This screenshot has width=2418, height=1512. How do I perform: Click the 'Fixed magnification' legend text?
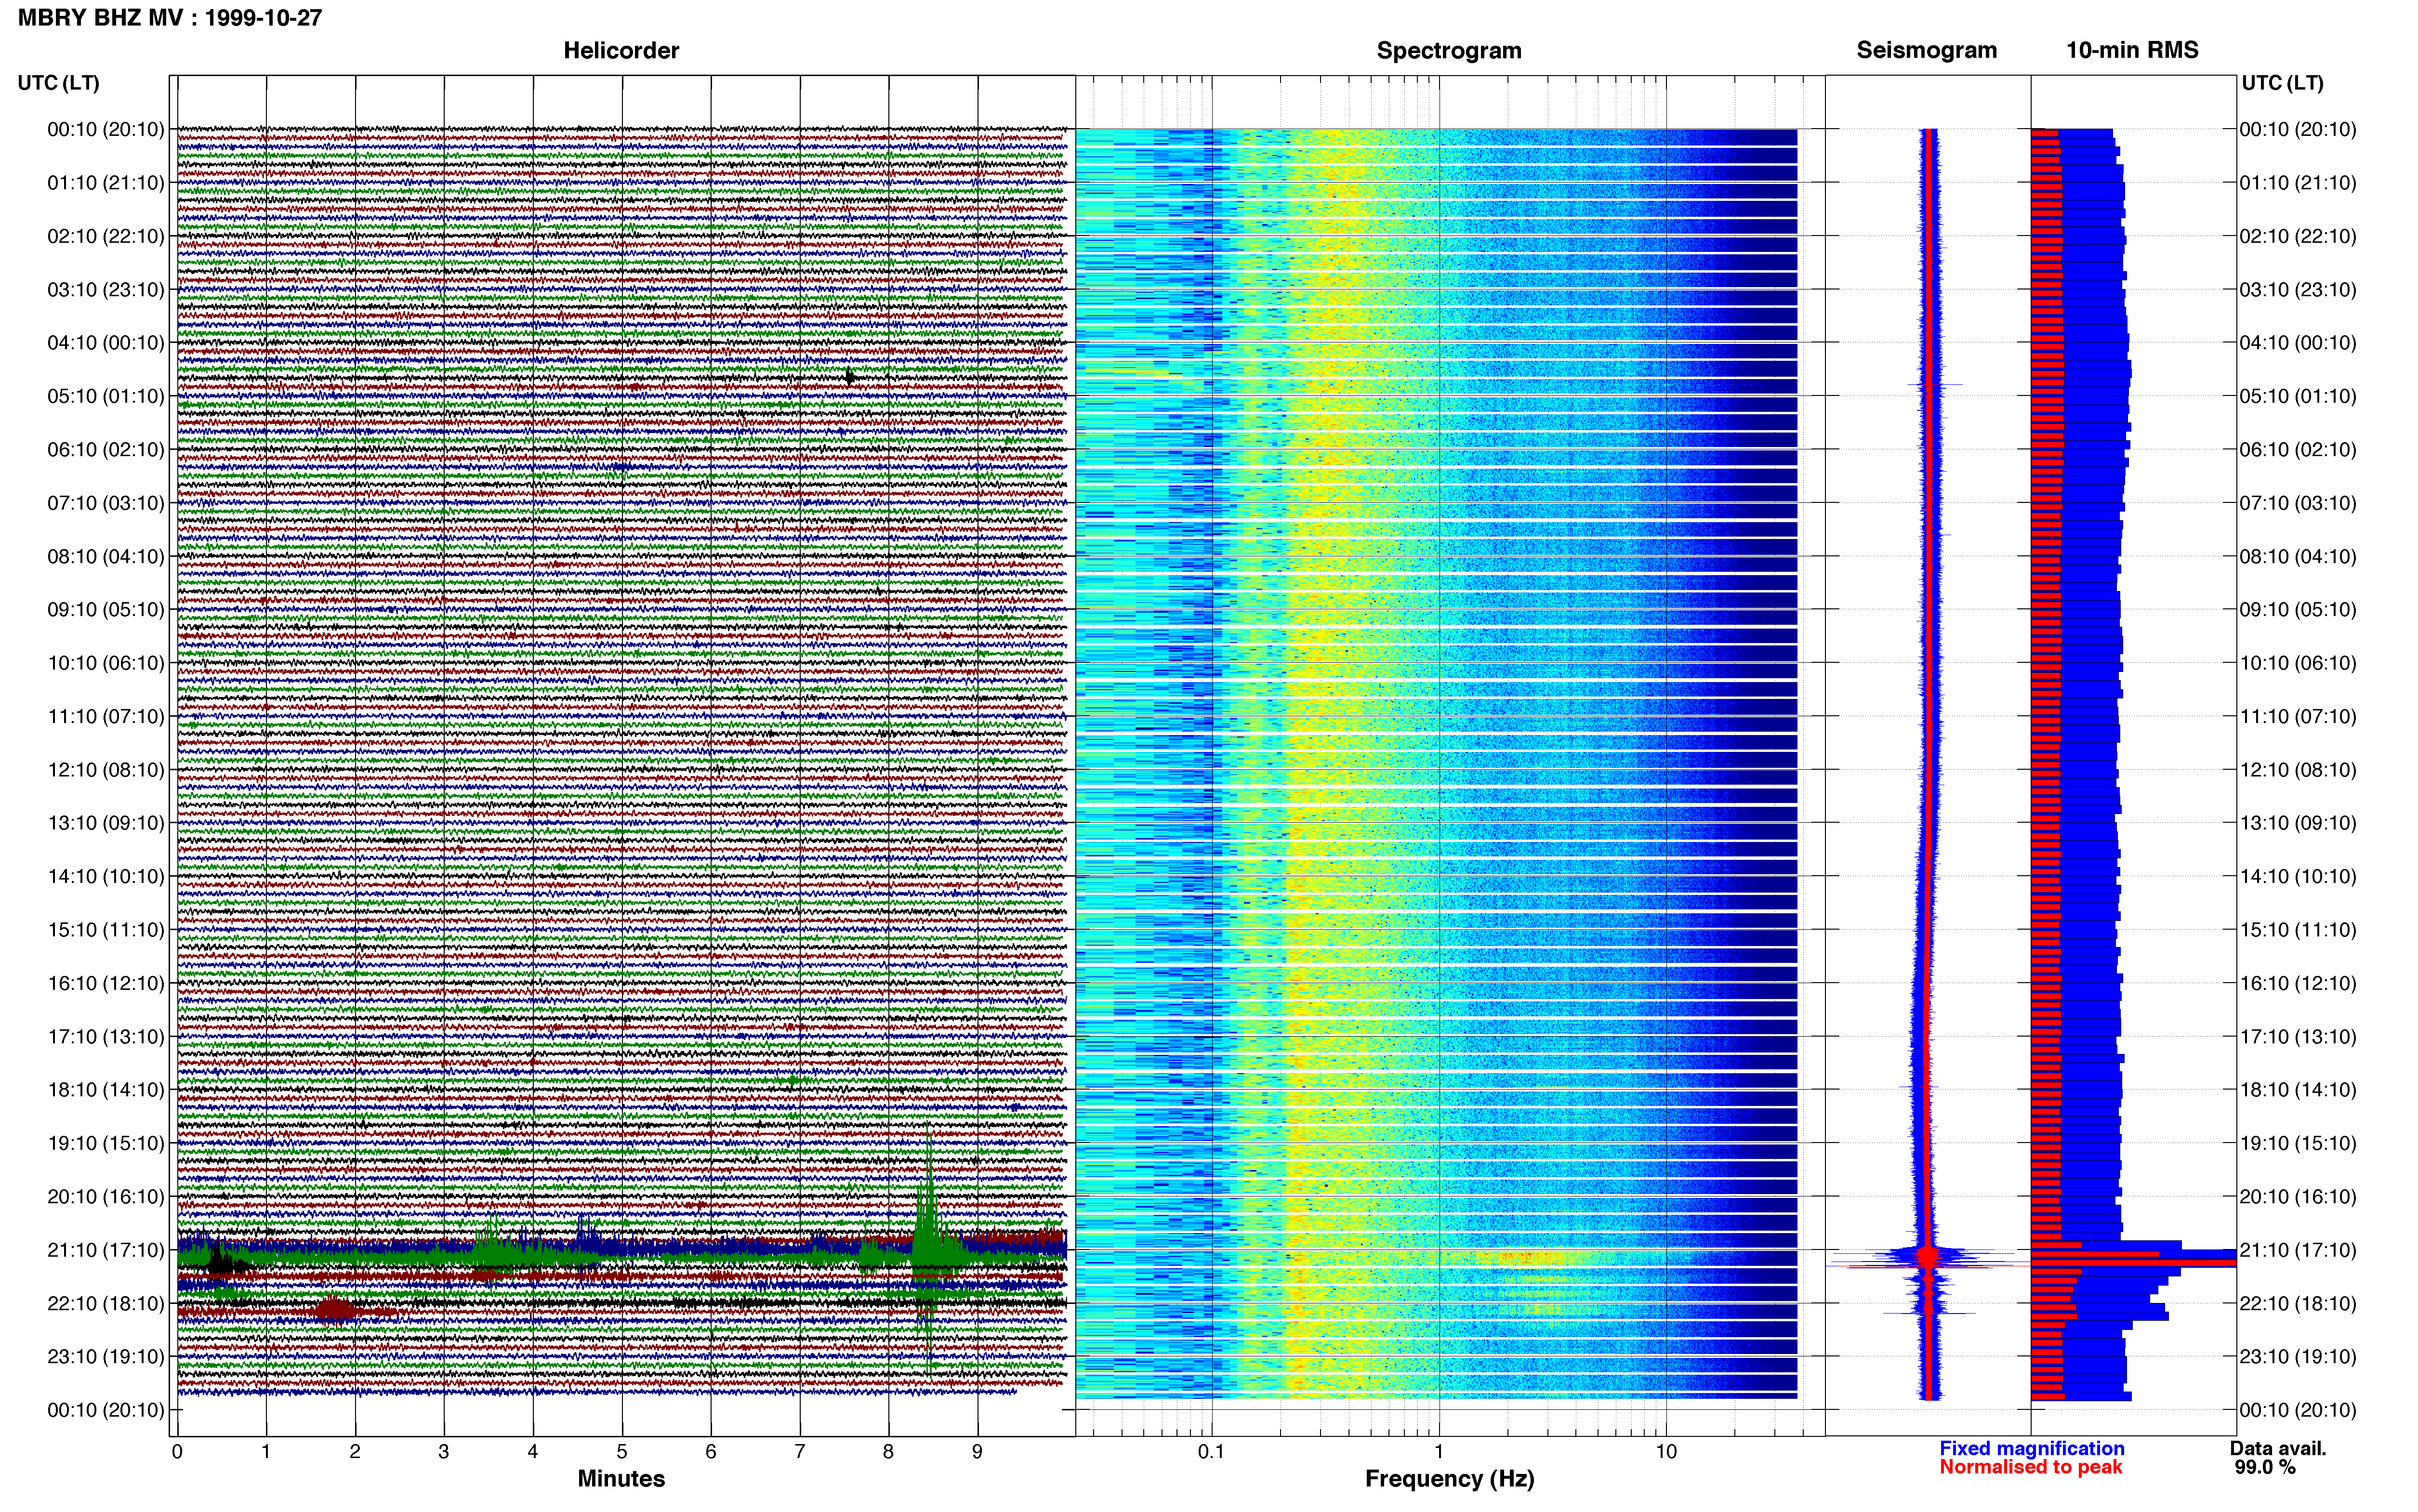[x=2031, y=1448]
